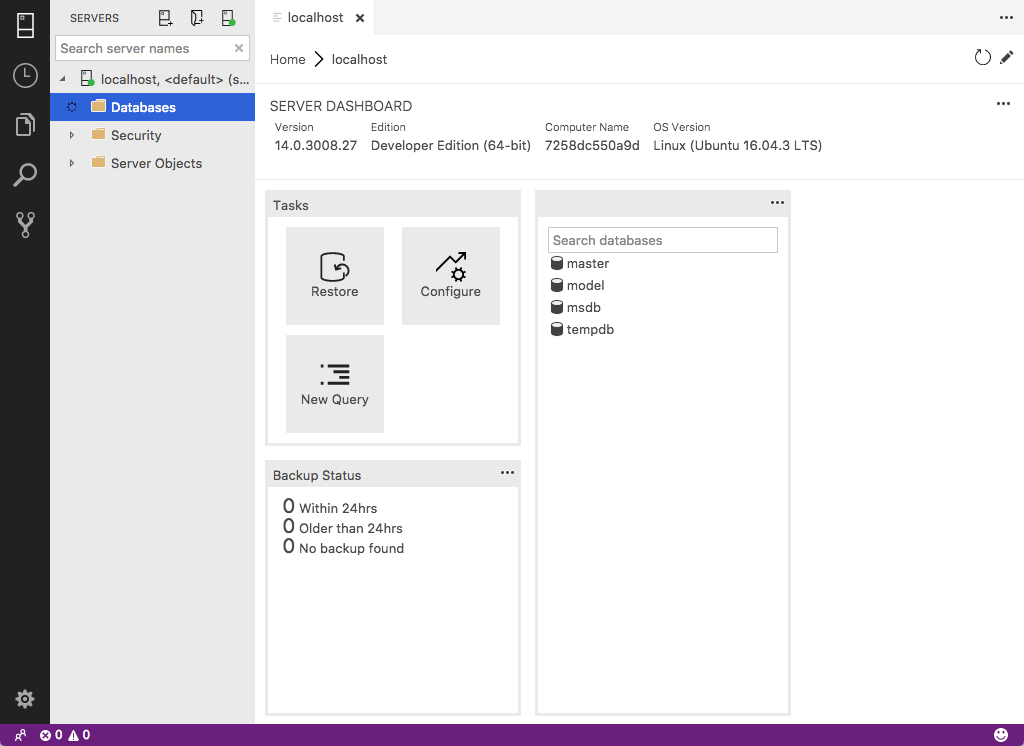Open the Server Dashboard options menu
Image resolution: width=1024 pixels, height=746 pixels.
(1003, 103)
